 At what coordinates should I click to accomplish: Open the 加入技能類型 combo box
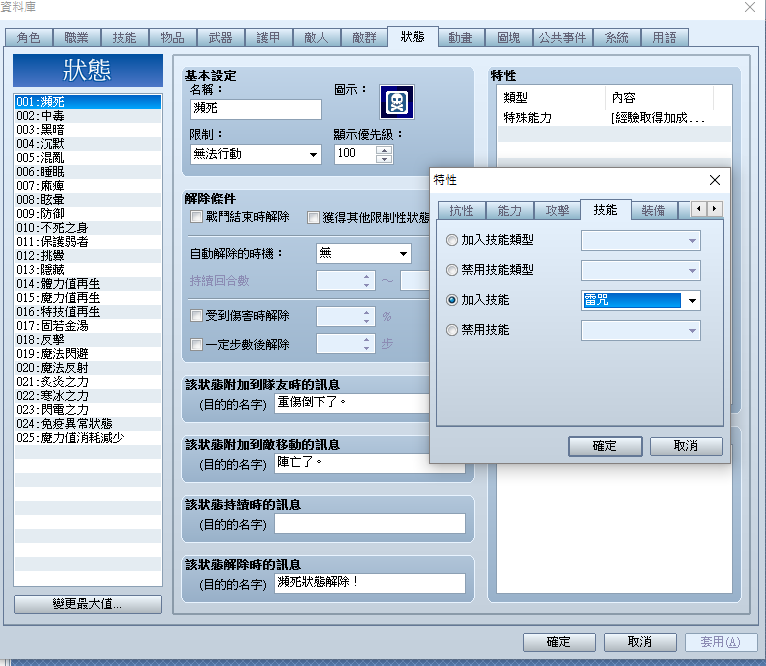[x=640, y=241]
